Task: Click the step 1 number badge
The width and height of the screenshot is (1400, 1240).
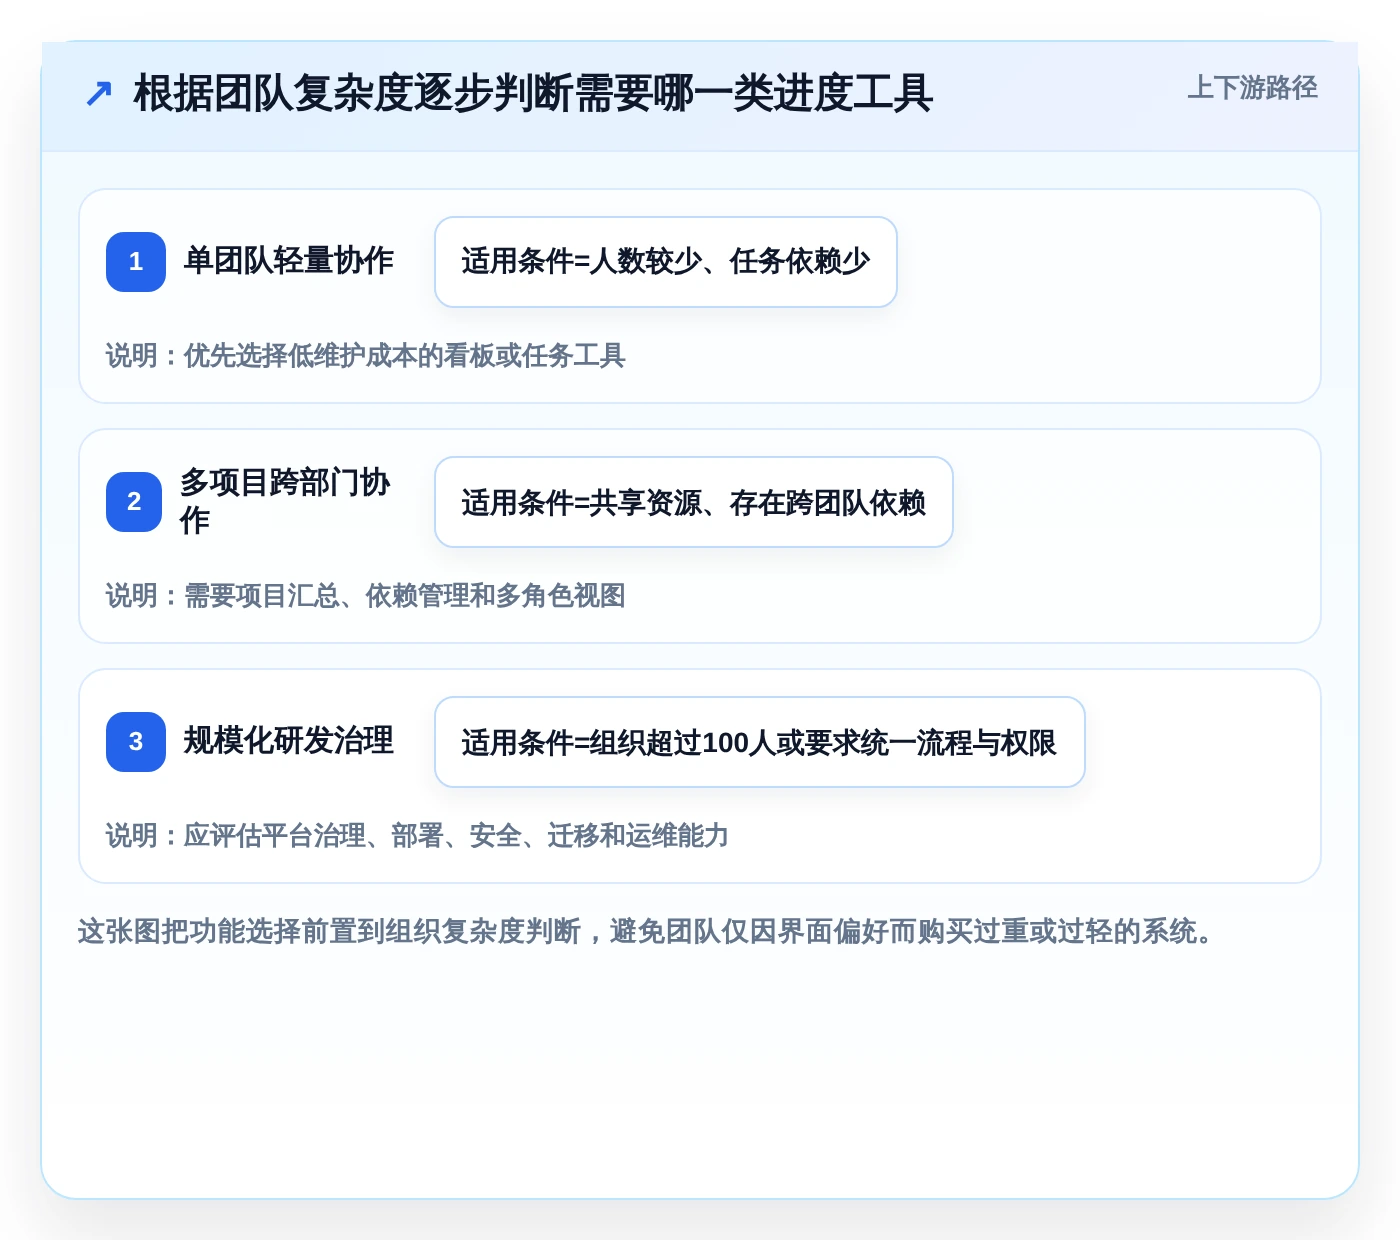Action: [x=136, y=262]
